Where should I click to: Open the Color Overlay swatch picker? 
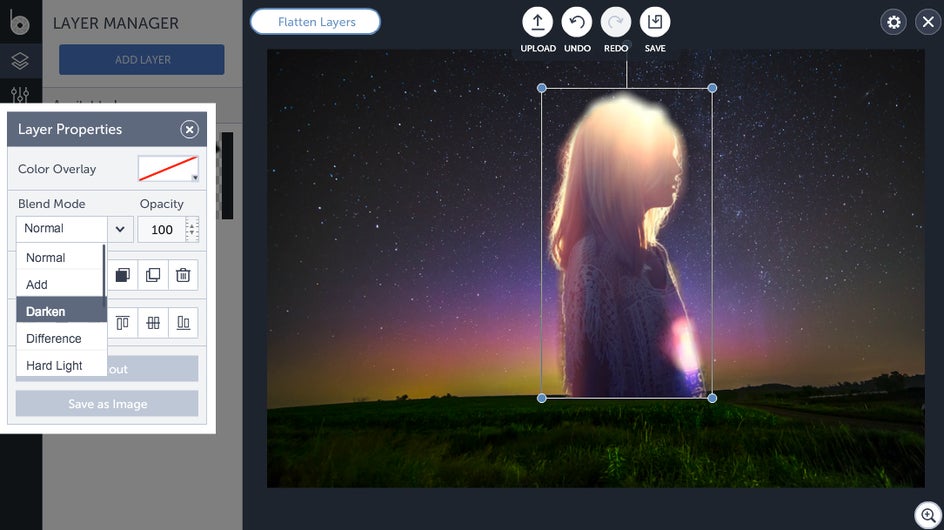(168, 169)
